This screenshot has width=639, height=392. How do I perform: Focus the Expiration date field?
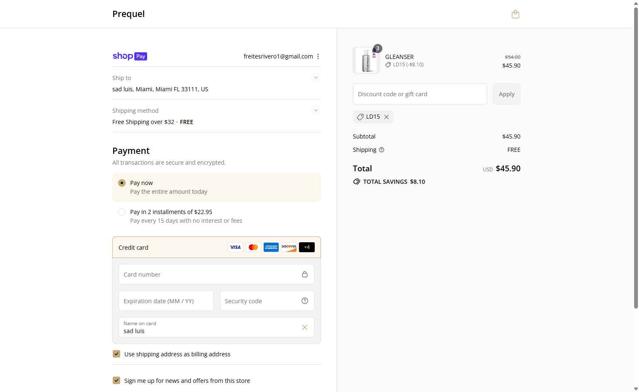coord(166,301)
